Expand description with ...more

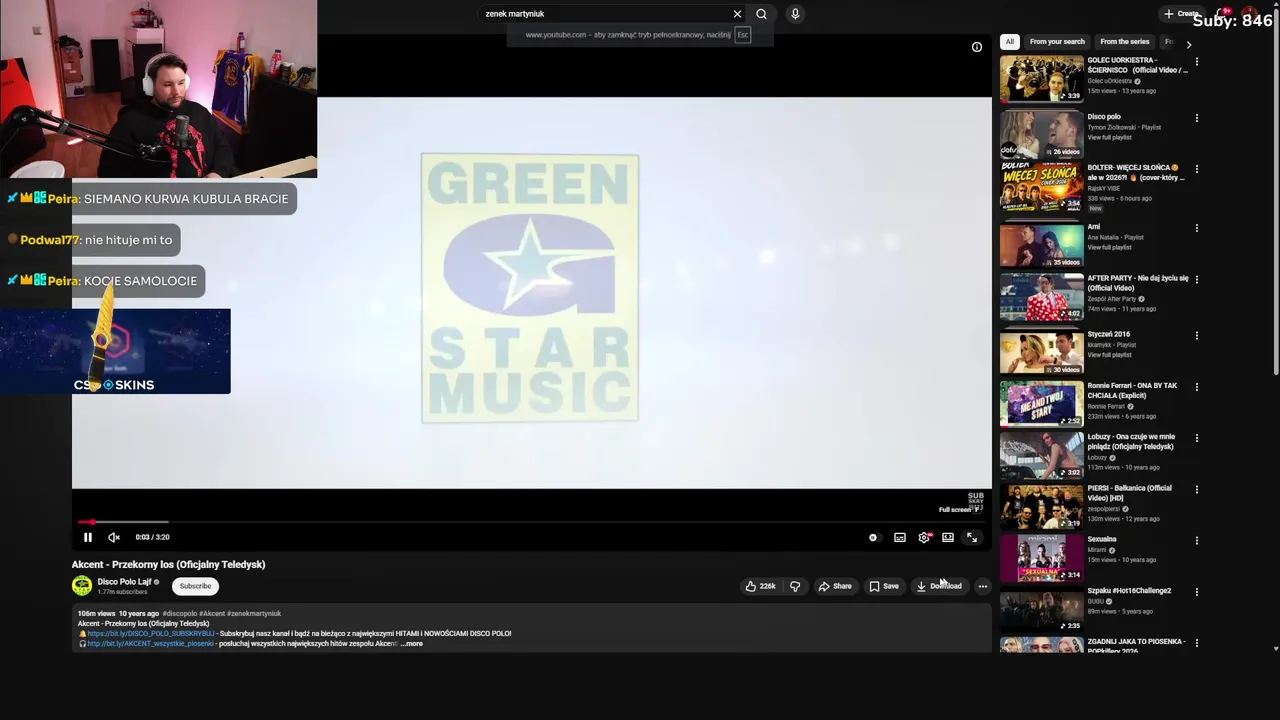tap(412, 644)
